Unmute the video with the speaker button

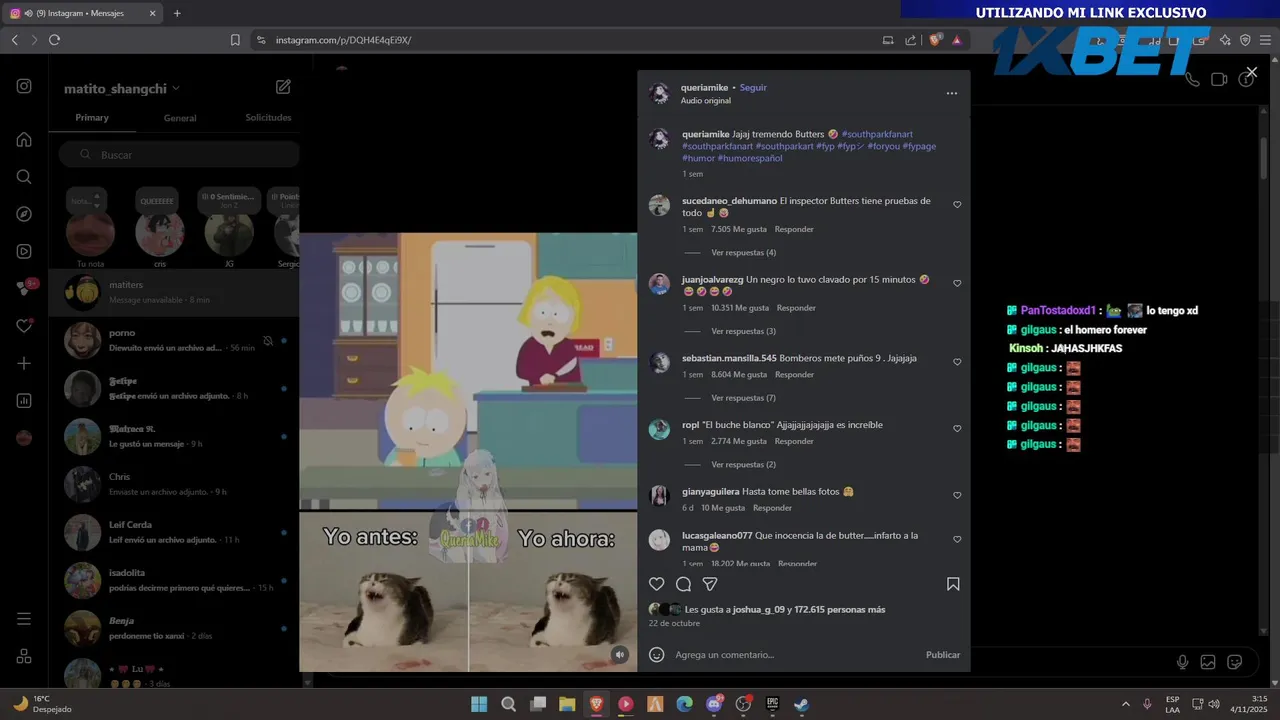tap(620, 655)
